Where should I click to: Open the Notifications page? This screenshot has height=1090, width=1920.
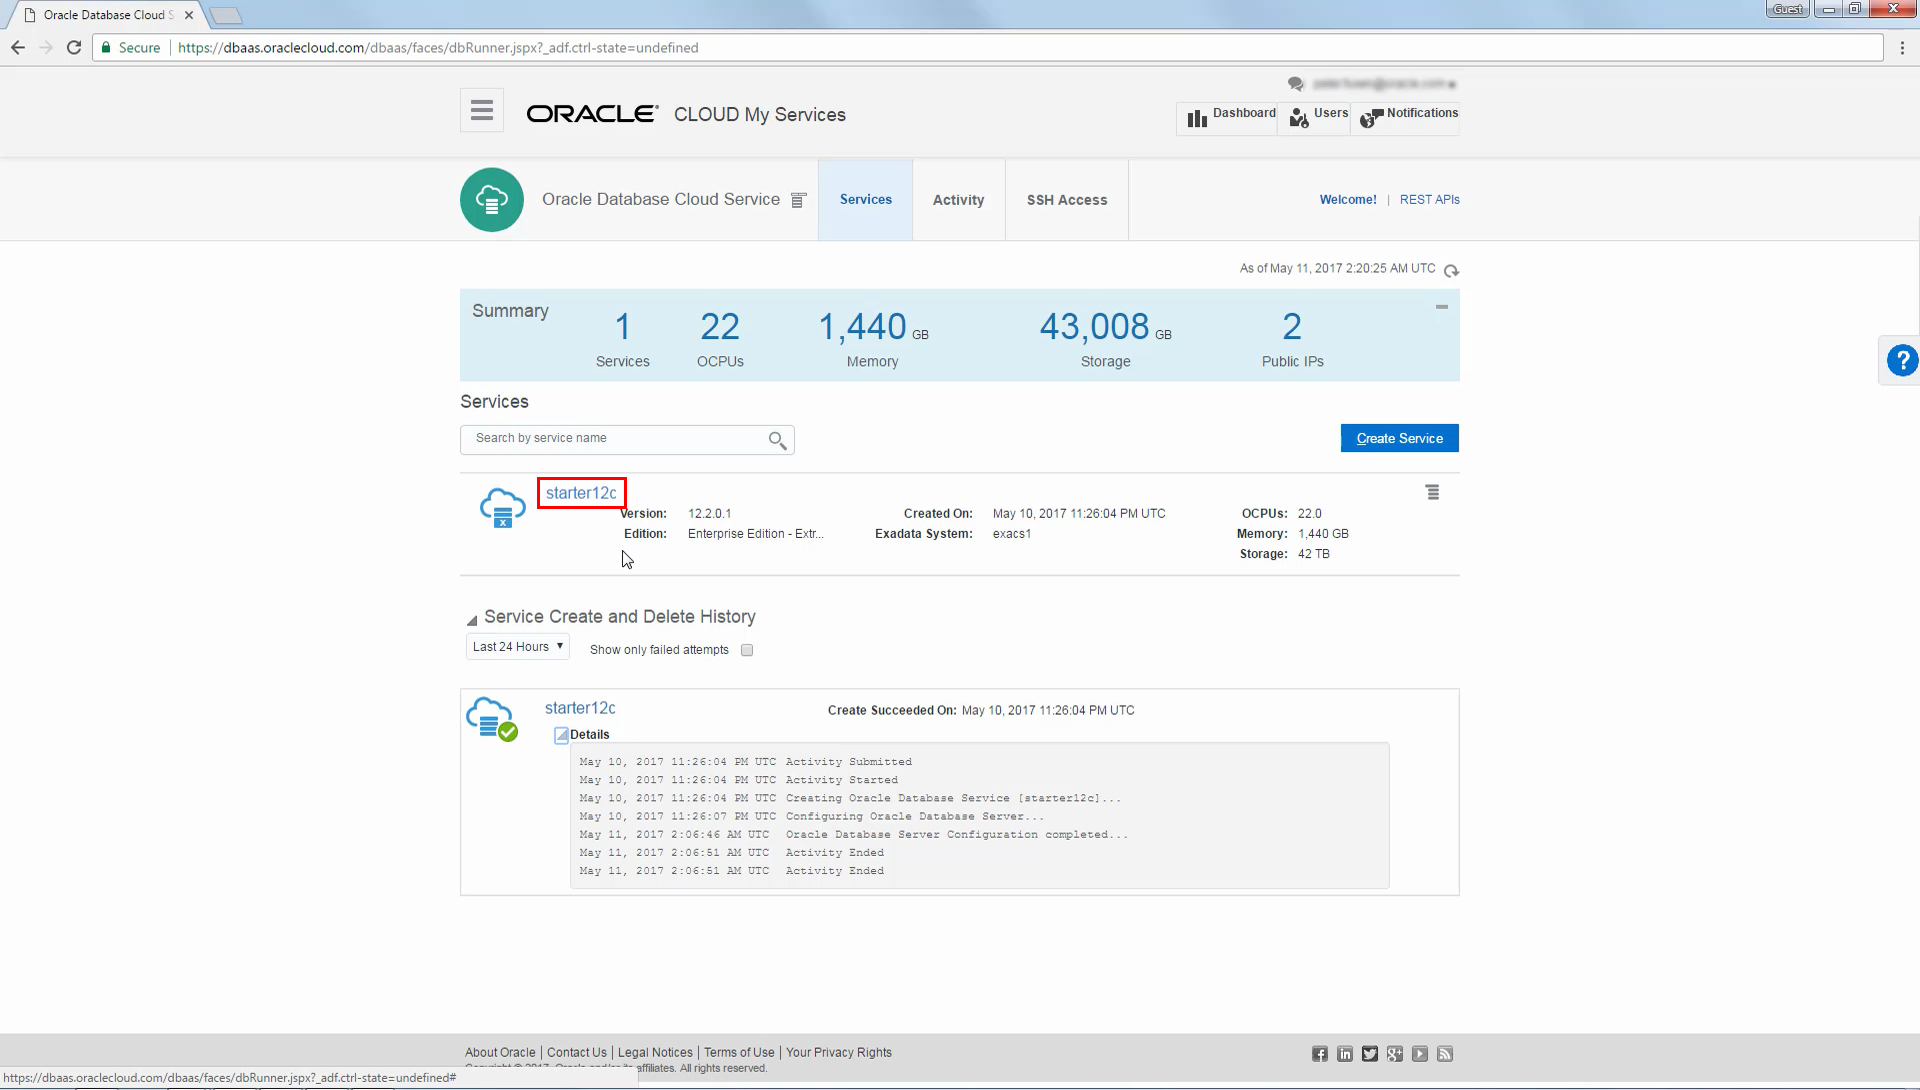tap(1409, 117)
